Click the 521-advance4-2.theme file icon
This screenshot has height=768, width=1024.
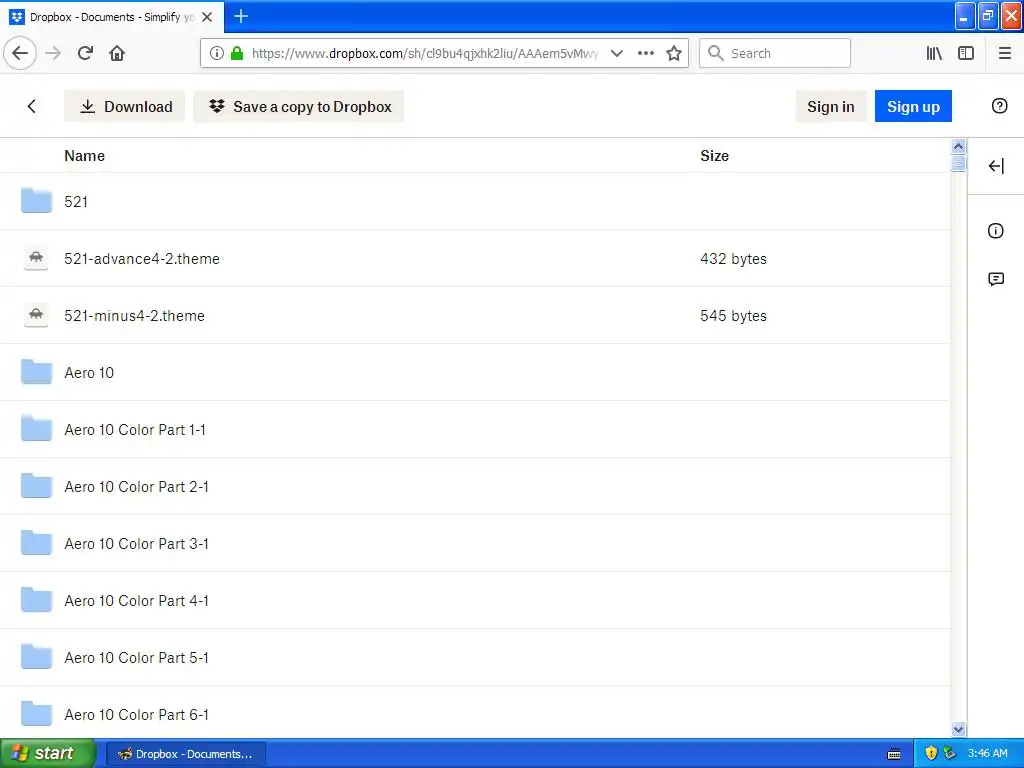tap(36, 258)
